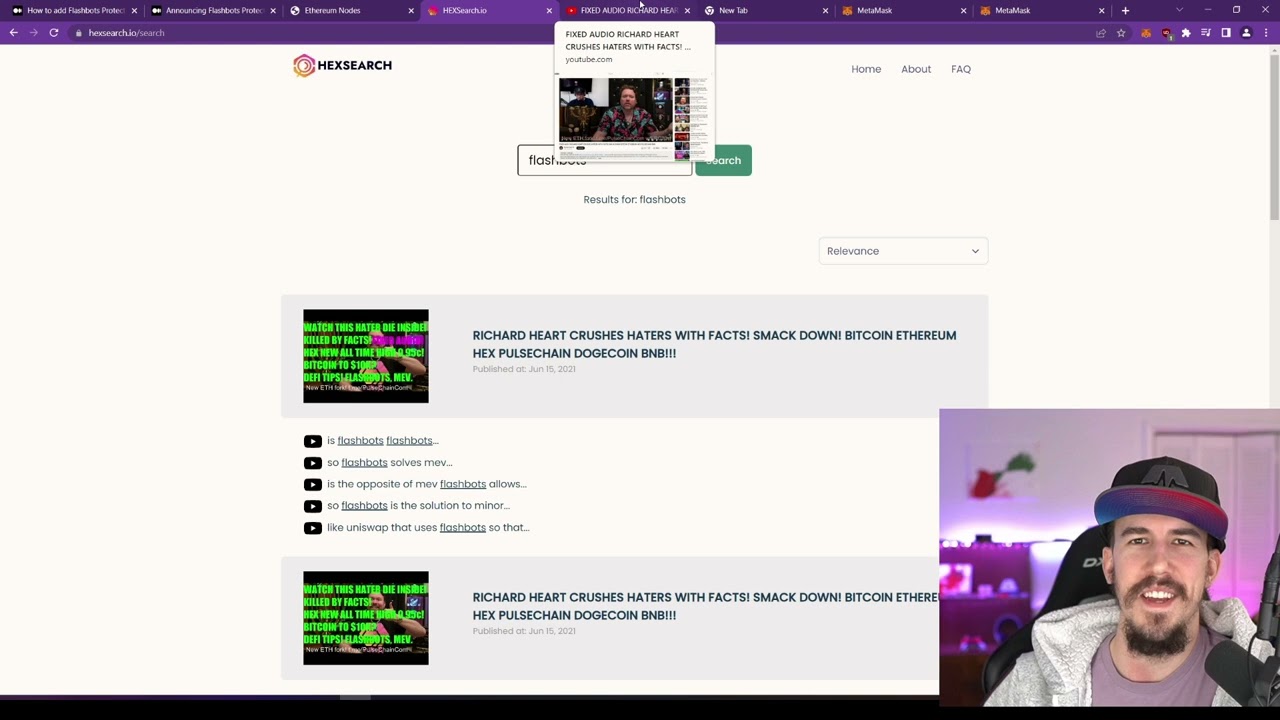The height and width of the screenshot is (720, 1280).
Task: Open a new browser tab with plus
Action: tap(1125, 10)
